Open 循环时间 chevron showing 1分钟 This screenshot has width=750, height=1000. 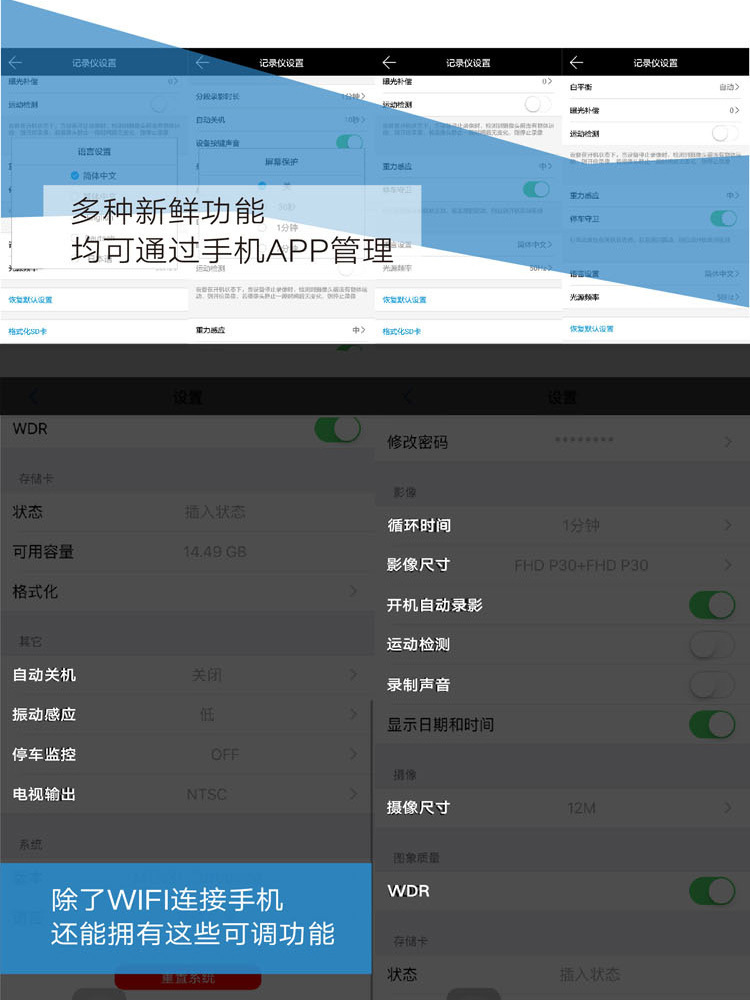coord(728,526)
